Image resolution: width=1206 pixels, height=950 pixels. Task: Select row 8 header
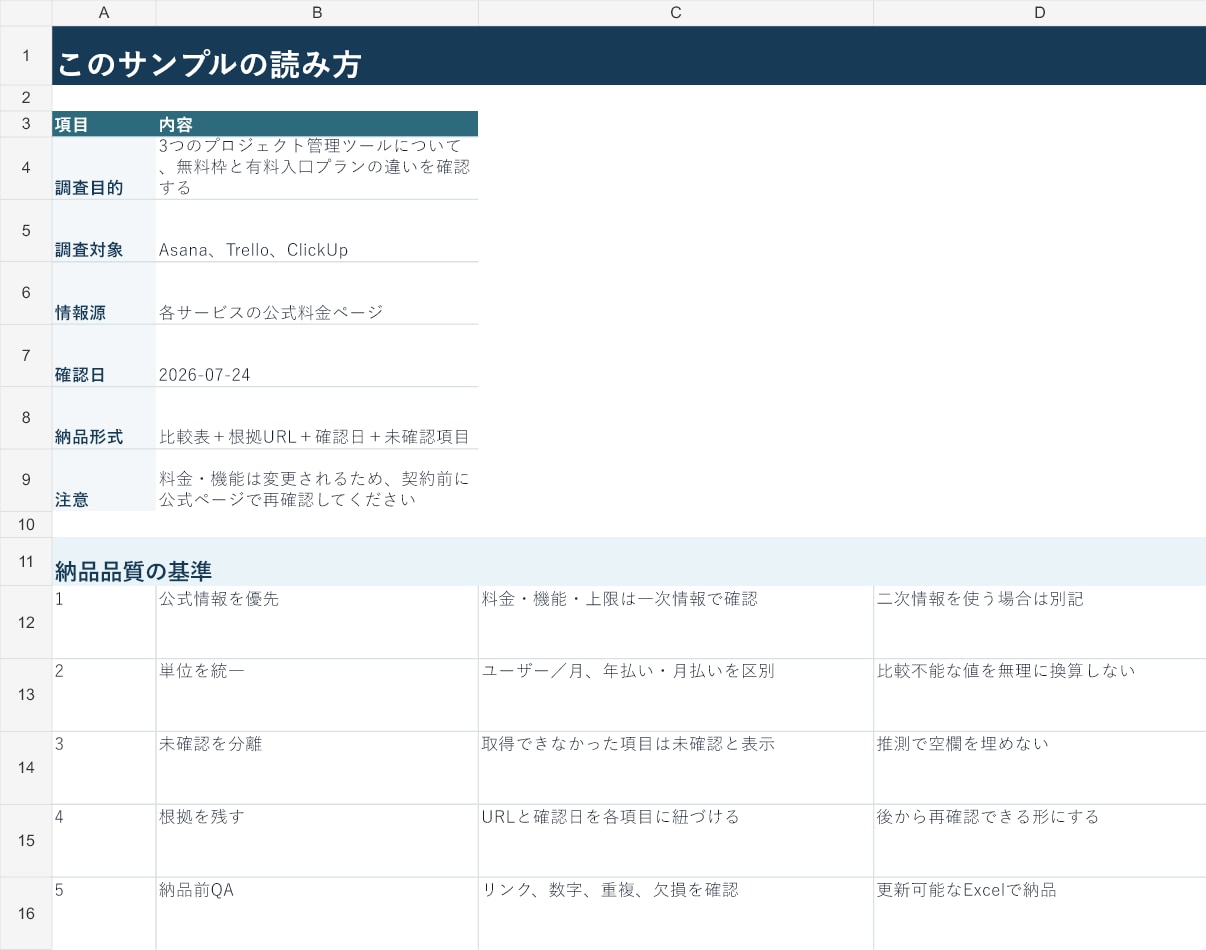[x=26, y=418]
